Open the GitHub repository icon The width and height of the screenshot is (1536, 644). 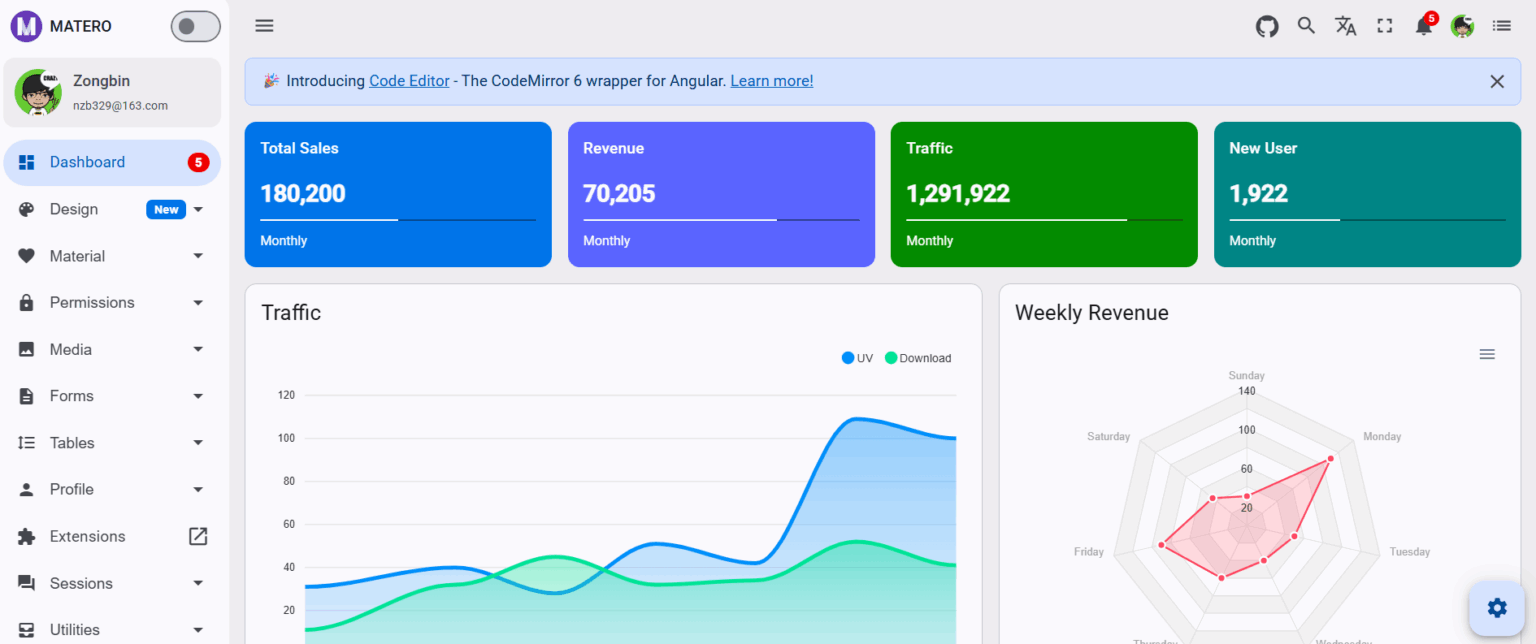pyautogui.click(x=1267, y=26)
